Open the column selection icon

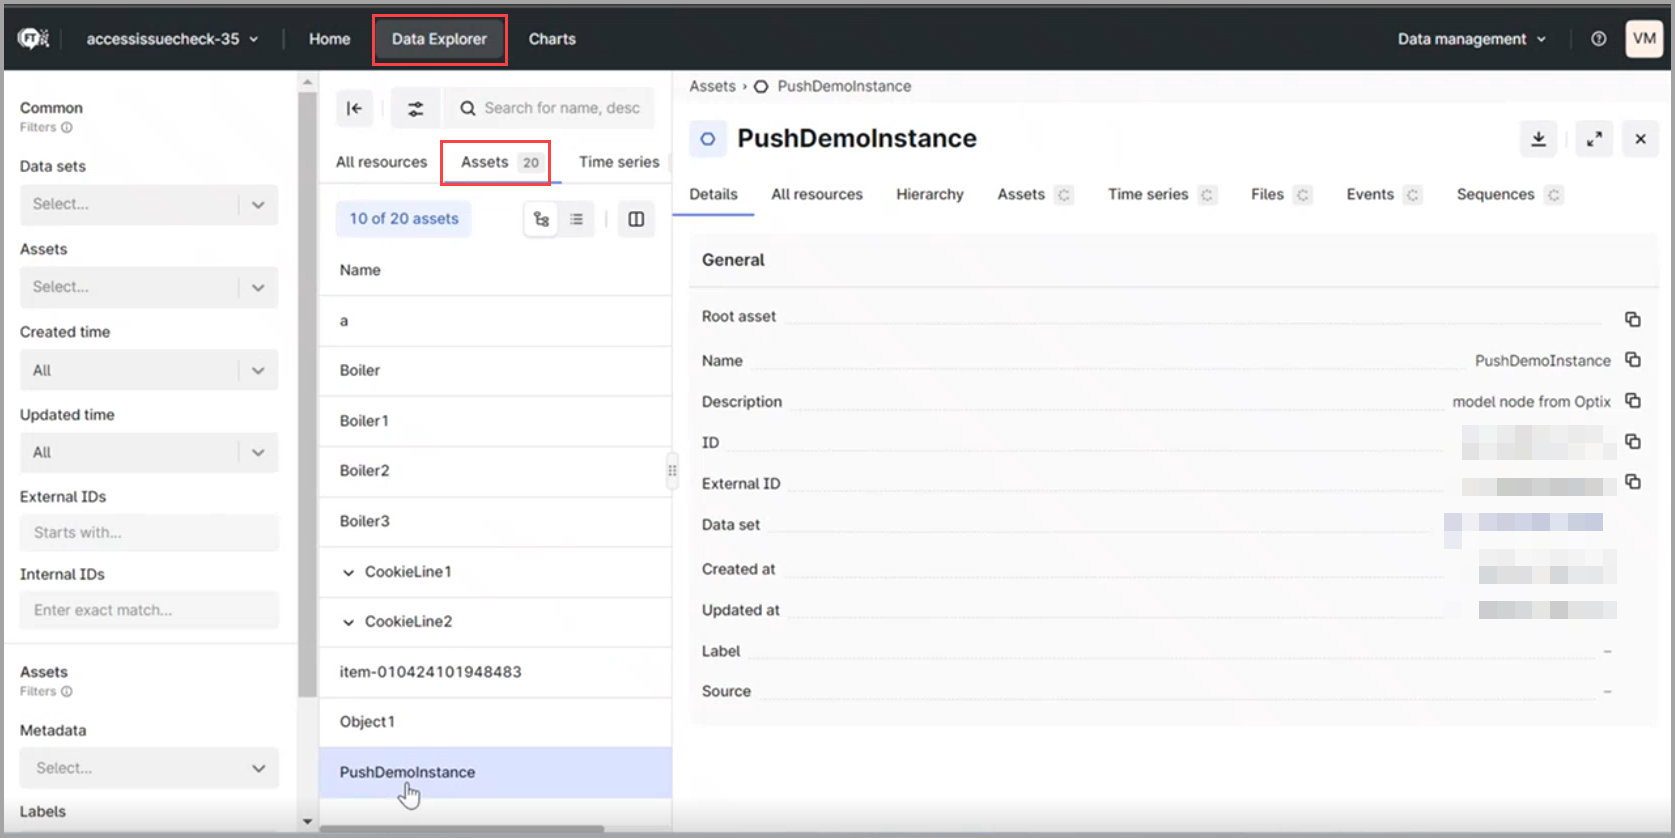(636, 219)
